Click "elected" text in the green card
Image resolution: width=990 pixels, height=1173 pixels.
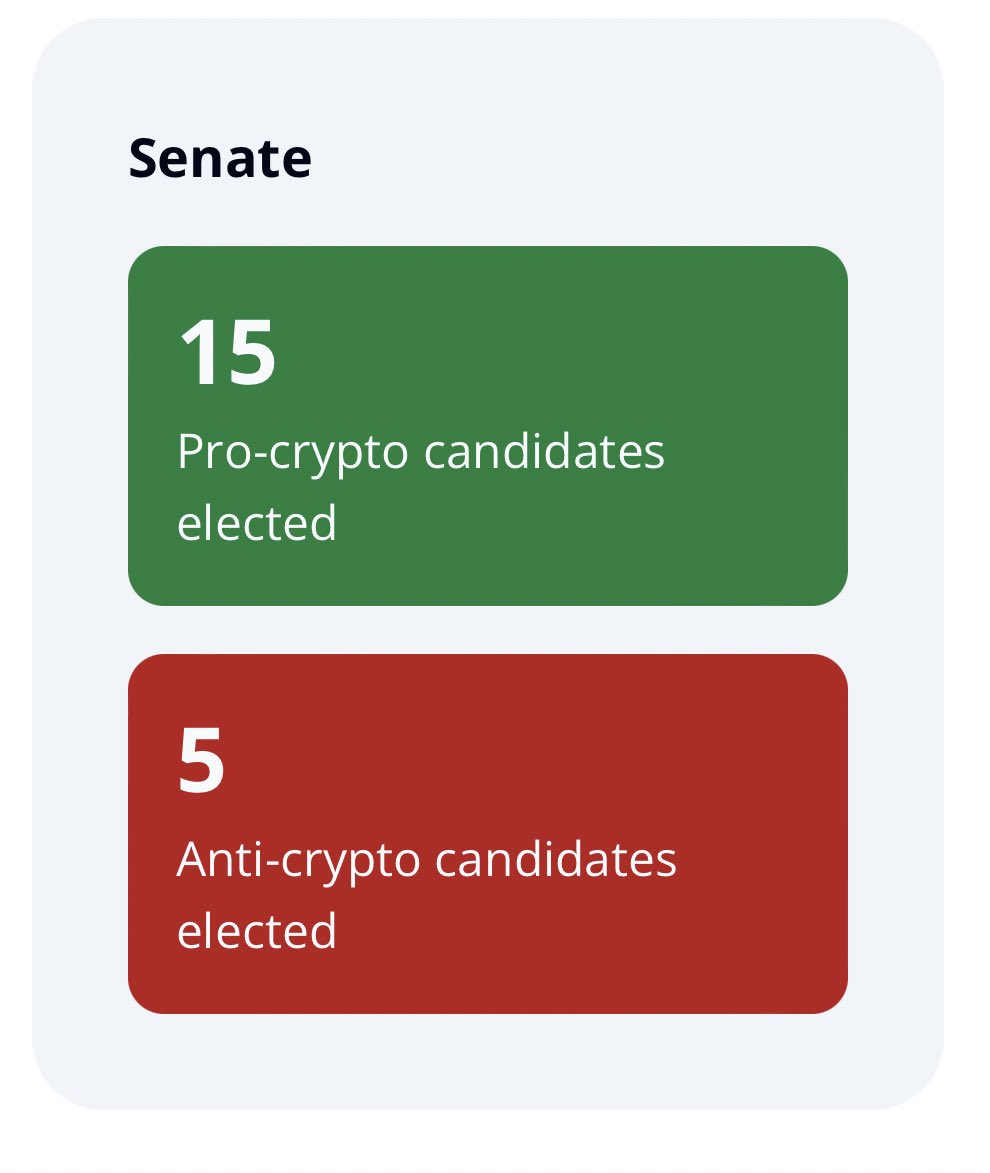(257, 523)
